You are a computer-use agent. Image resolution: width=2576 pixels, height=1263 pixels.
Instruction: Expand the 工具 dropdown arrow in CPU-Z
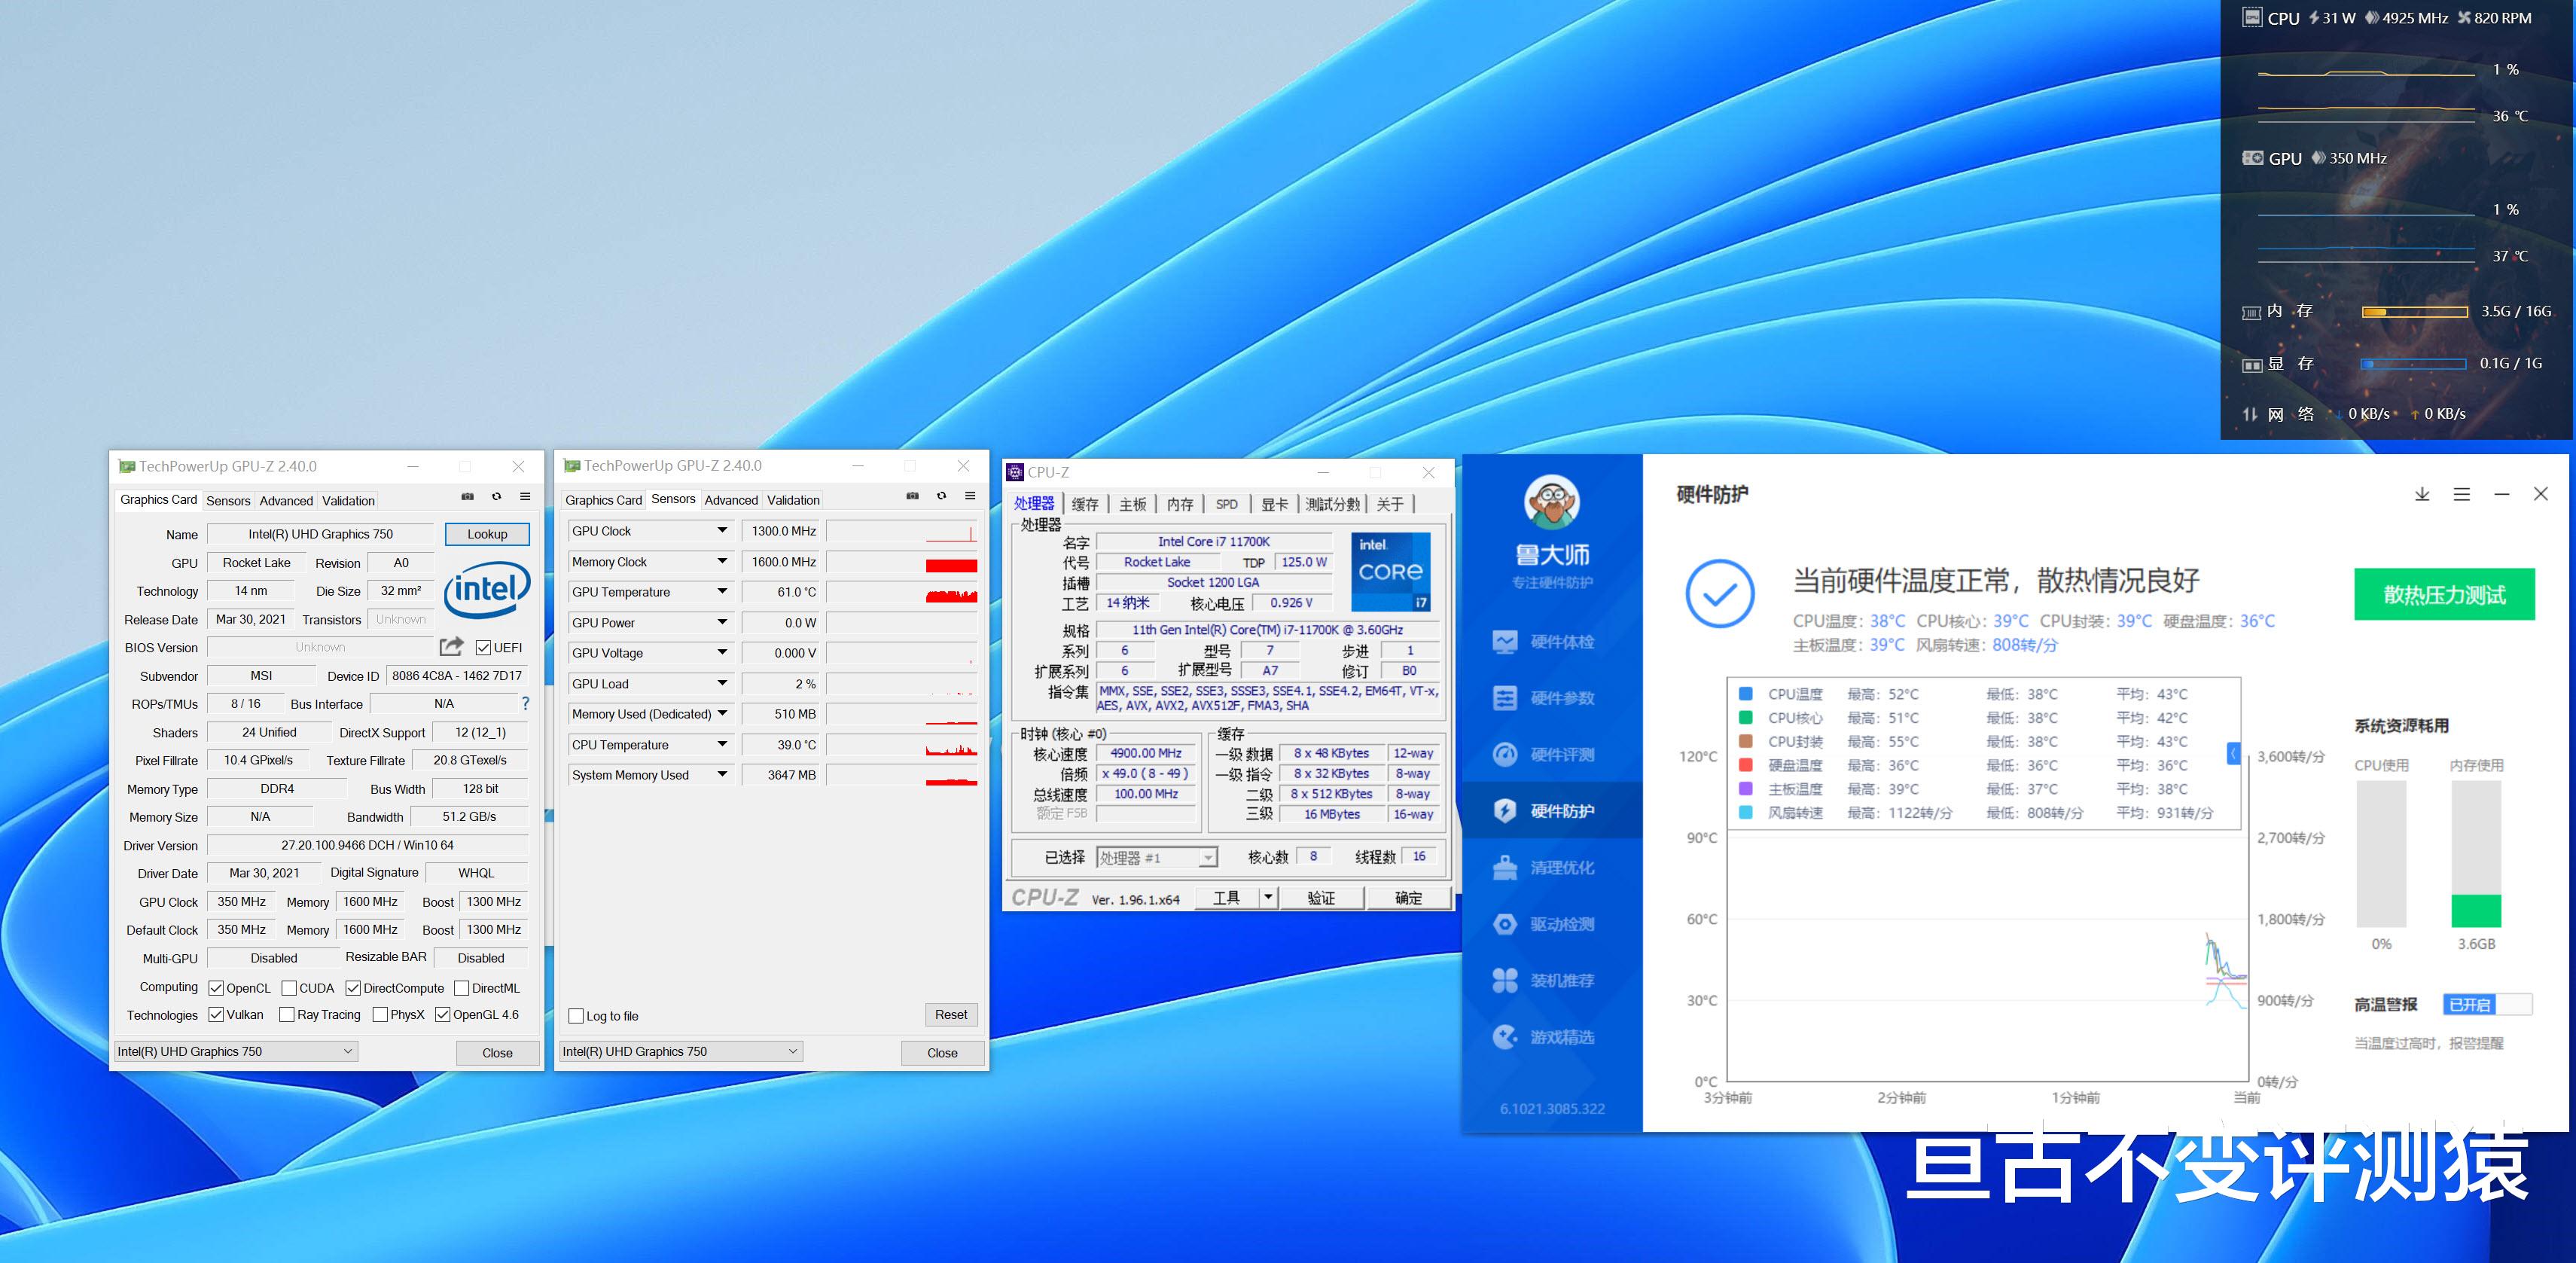(x=1268, y=897)
